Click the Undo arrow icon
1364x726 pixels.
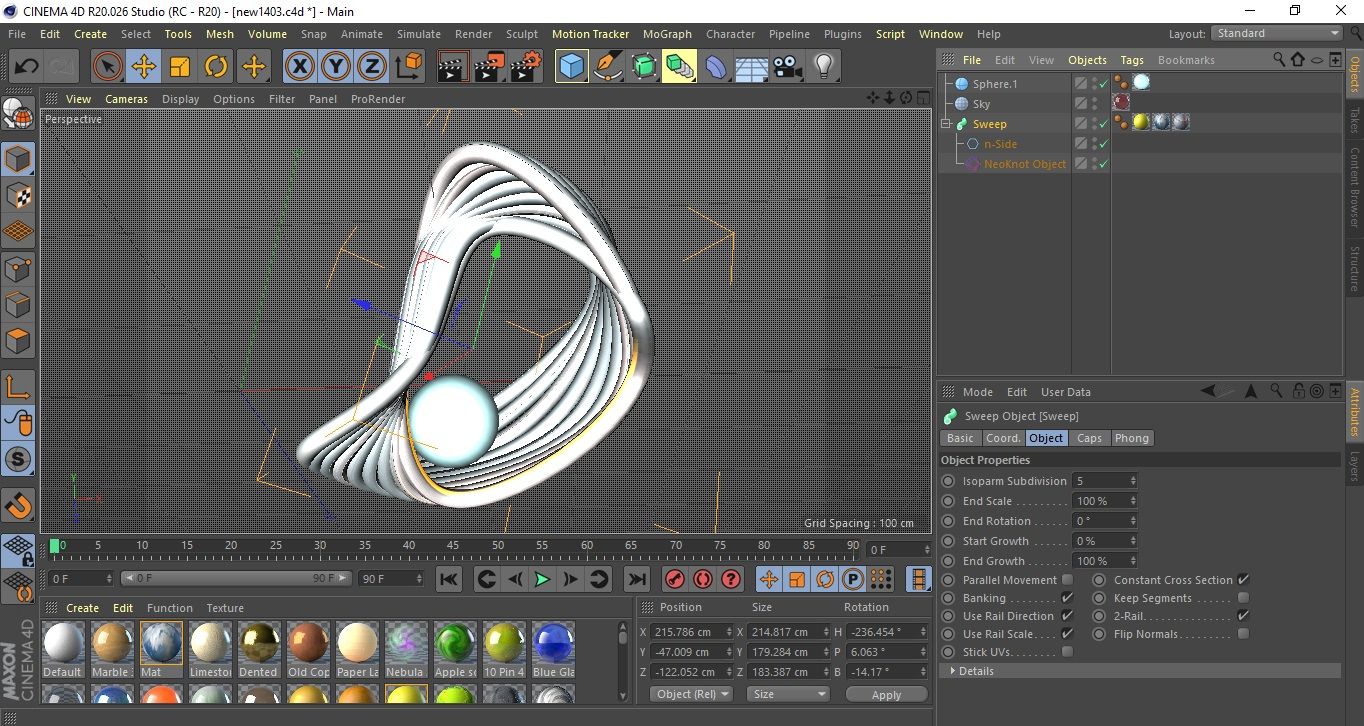tap(27, 67)
